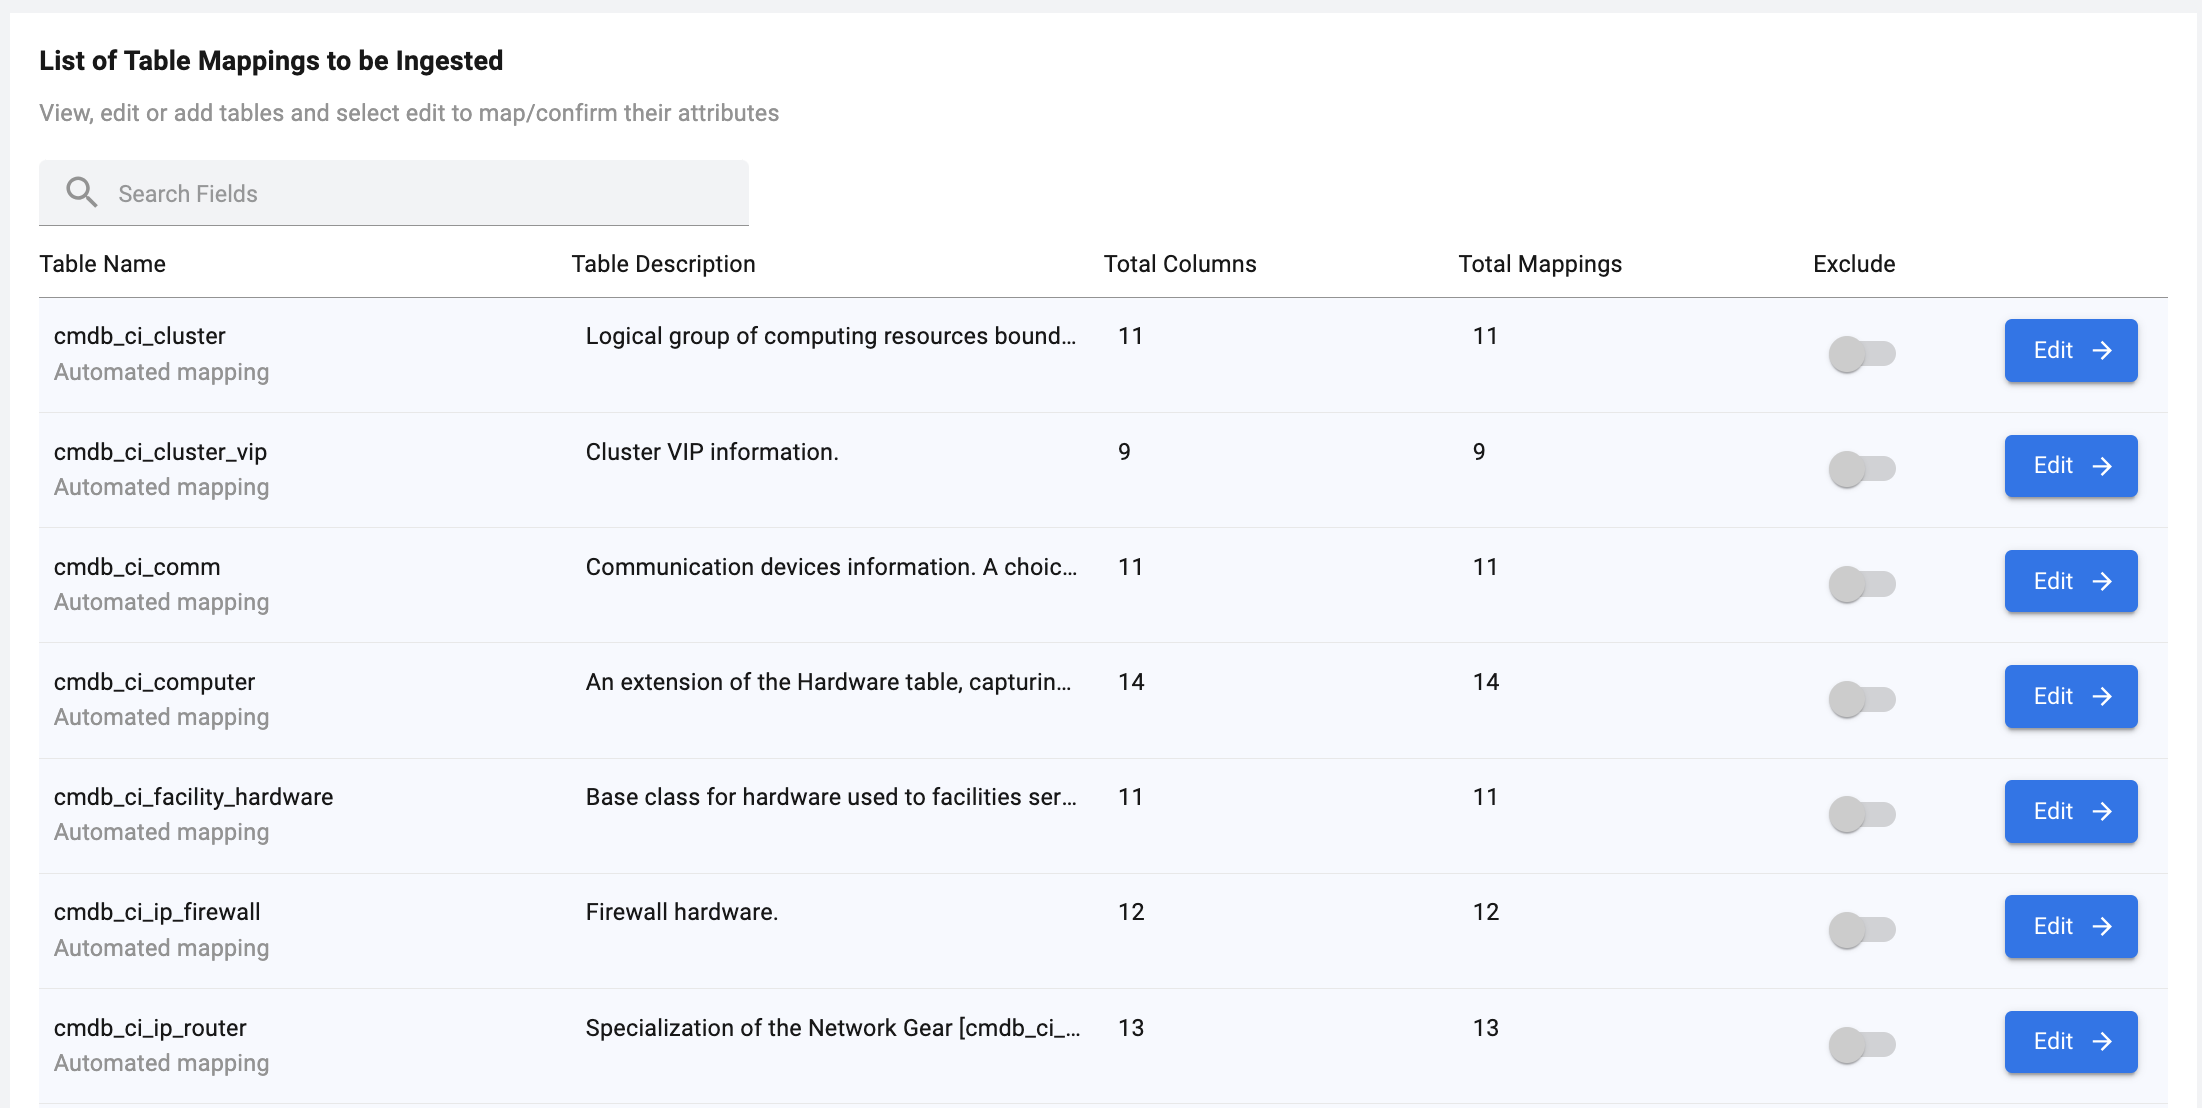This screenshot has width=2202, height=1108.
Task: Click Total Mappings value 13 for cmdb_ci_ip_router
Action: point(1486,1028)
